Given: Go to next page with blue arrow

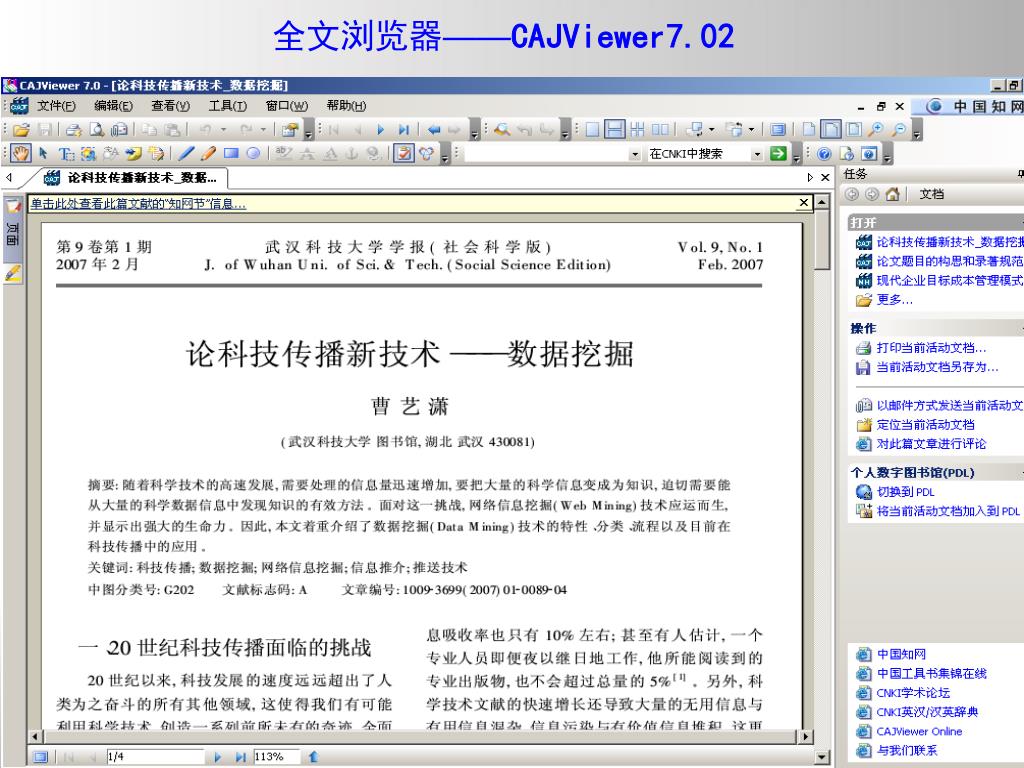Looking at the screenshot, I should pos(380,129).
